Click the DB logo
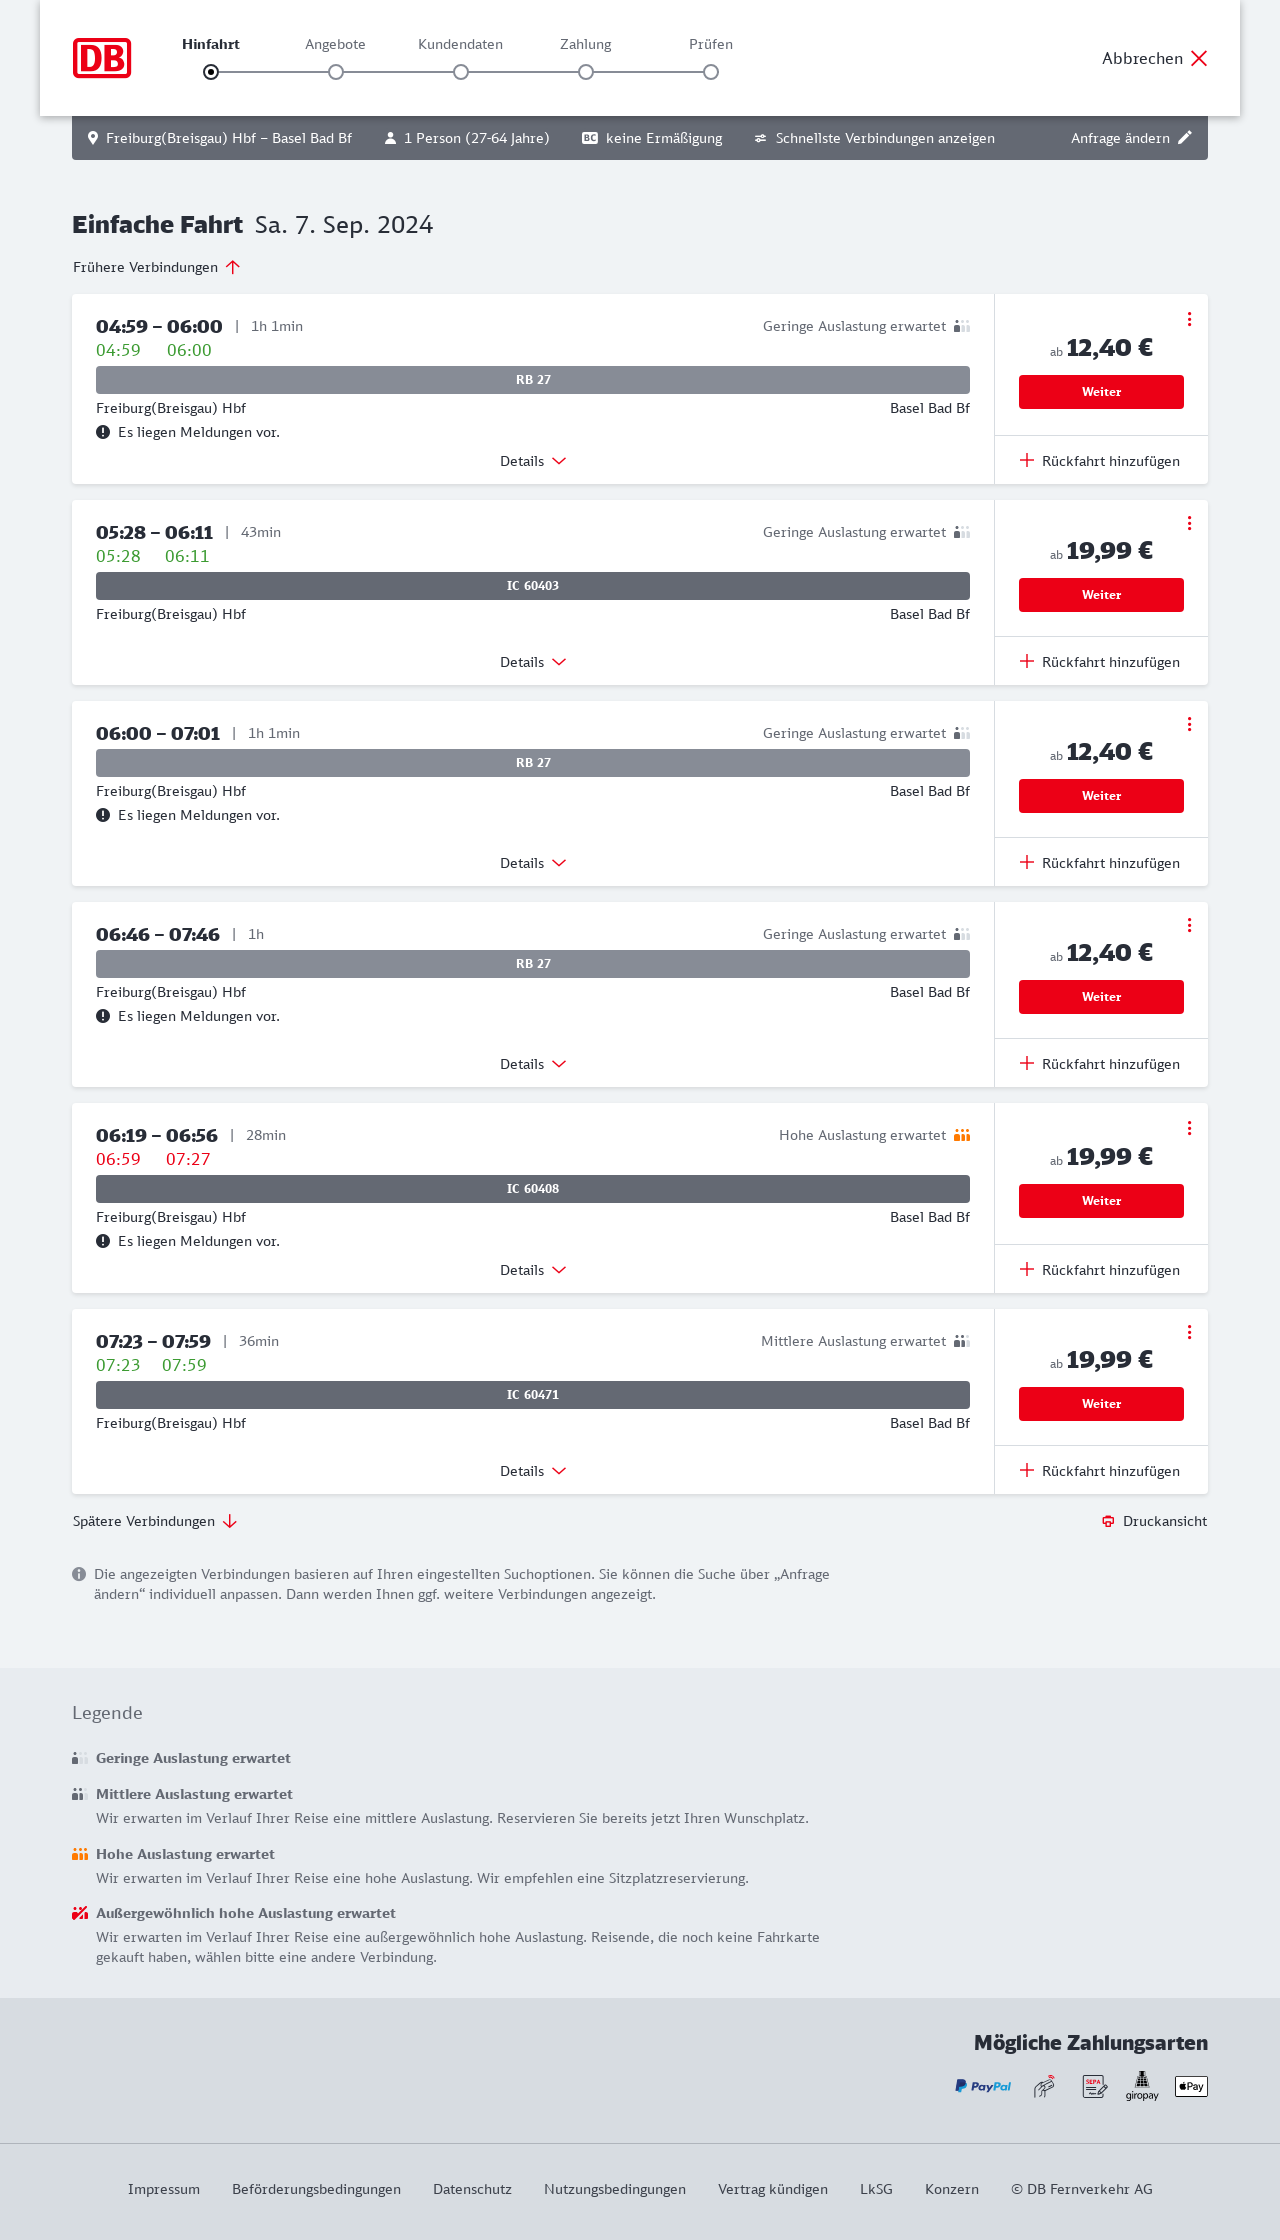The height and width of the screenshot is (2240, 1280). tap(102, 58)
